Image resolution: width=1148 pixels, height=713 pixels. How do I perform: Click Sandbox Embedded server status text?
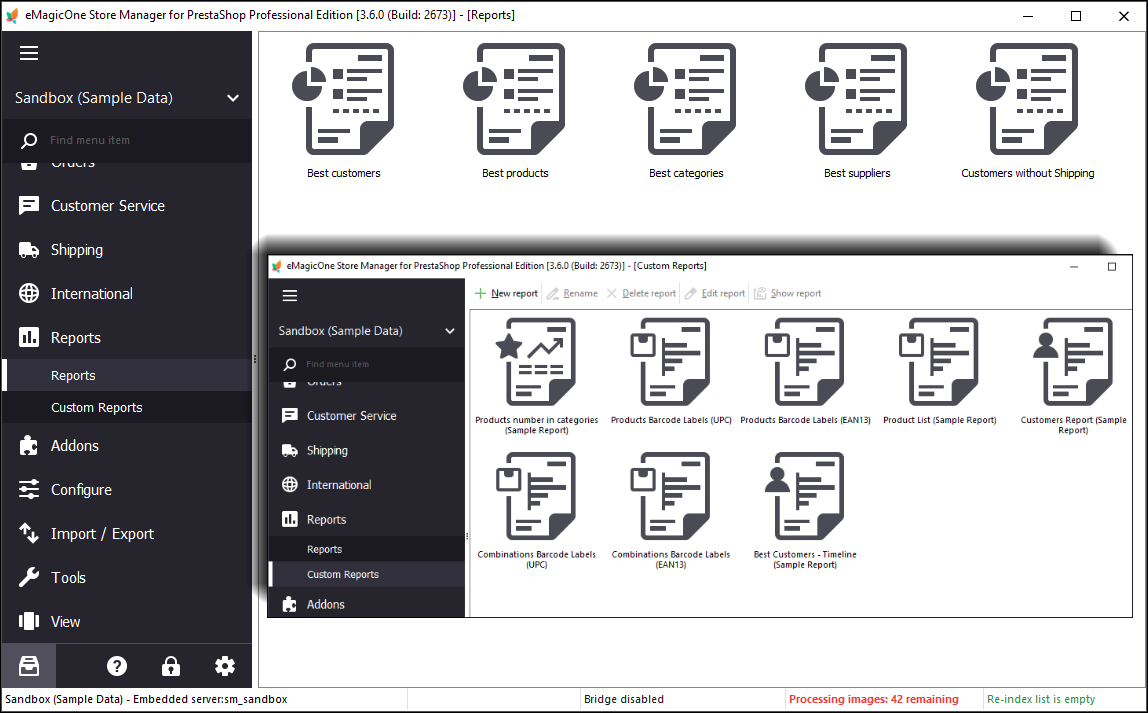(x=146, y=699)
